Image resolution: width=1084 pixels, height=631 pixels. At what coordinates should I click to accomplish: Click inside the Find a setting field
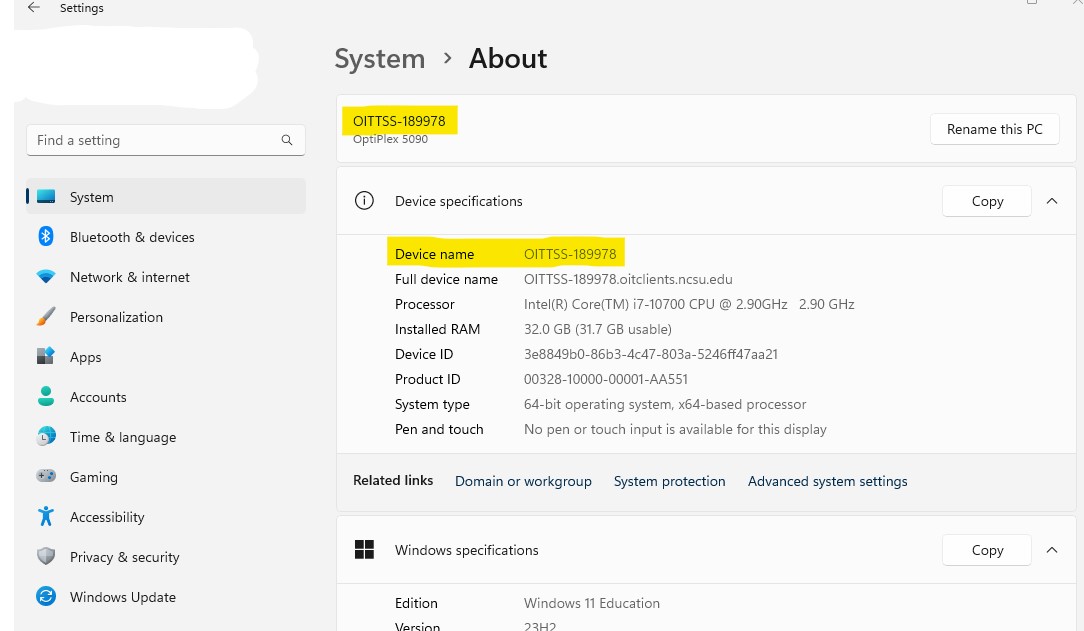click(150, 140)
